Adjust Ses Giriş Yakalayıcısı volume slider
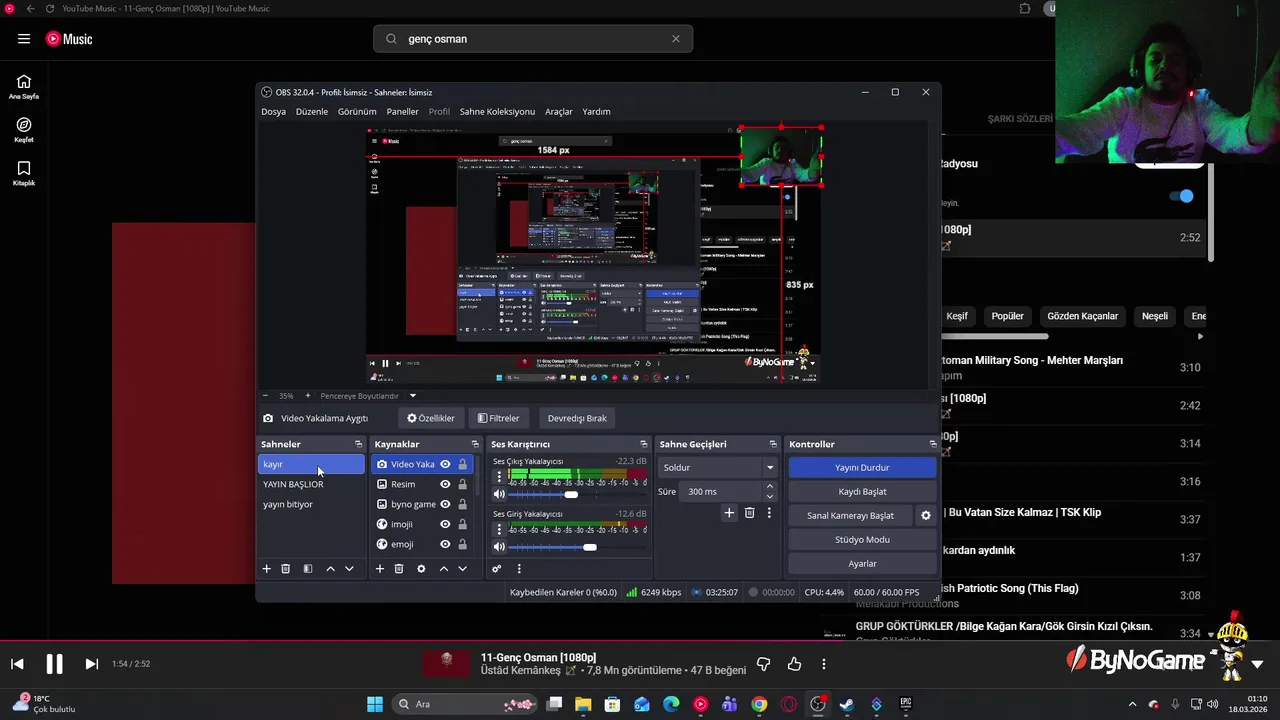1280x720 pixels. click(x=590, y=547)
